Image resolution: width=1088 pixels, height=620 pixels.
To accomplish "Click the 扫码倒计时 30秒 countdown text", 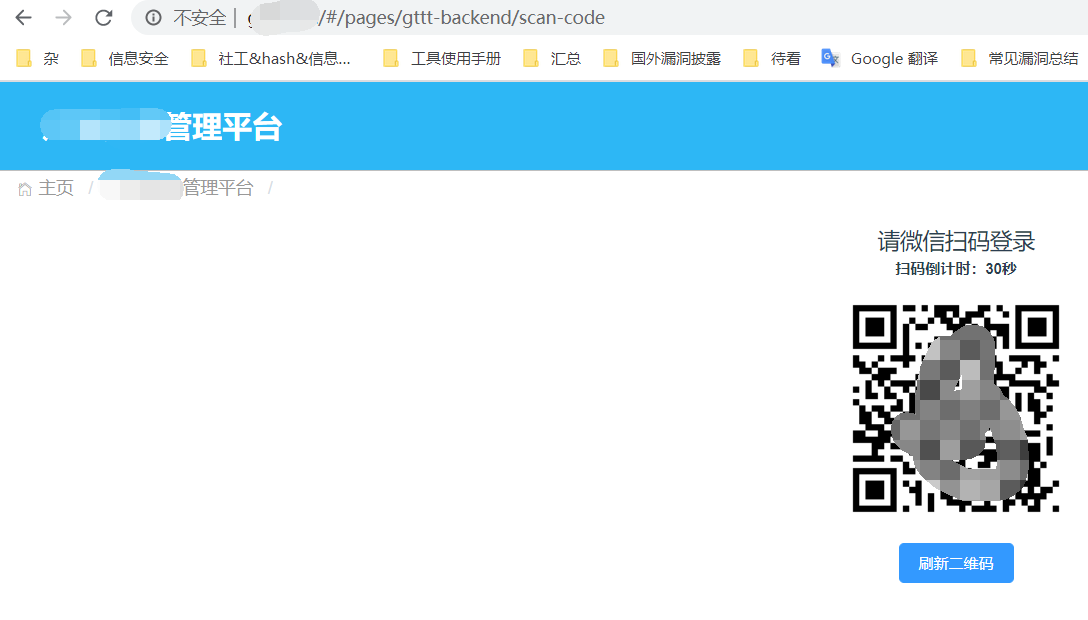I will 956,268.
